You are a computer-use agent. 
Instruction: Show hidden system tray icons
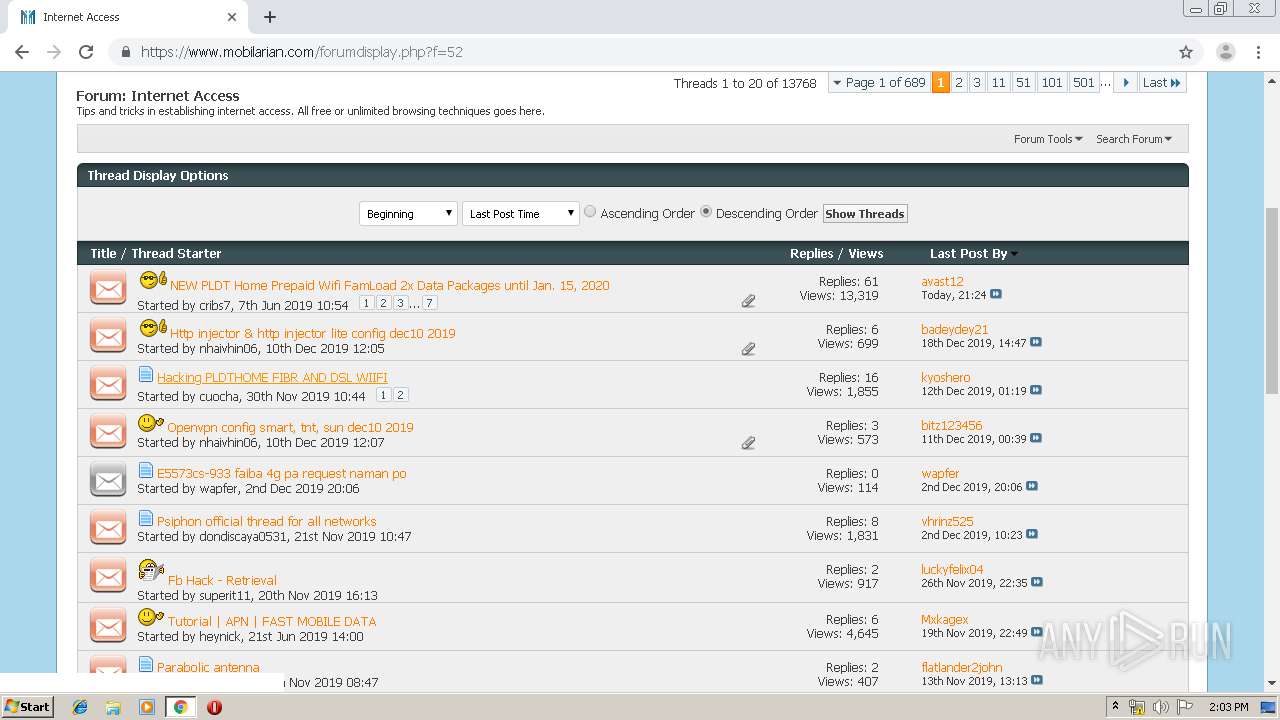click(1115, 707)
